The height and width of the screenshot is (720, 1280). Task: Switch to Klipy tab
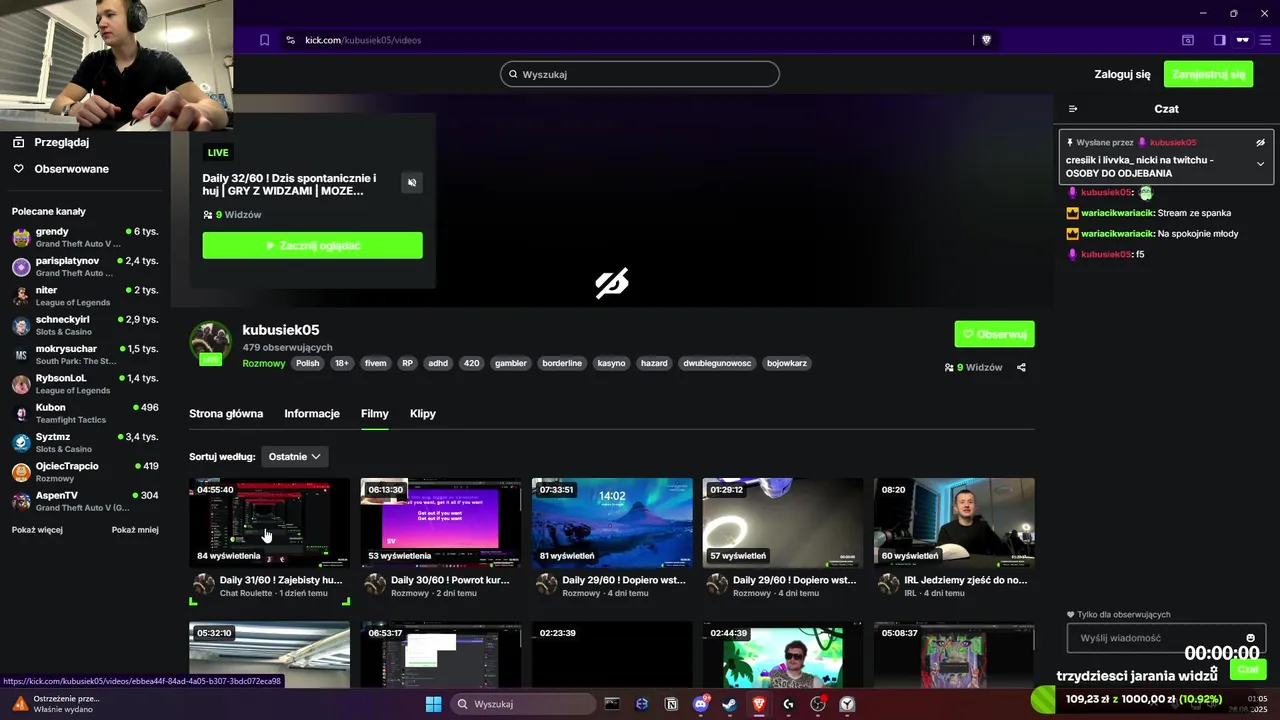(423, 413)
